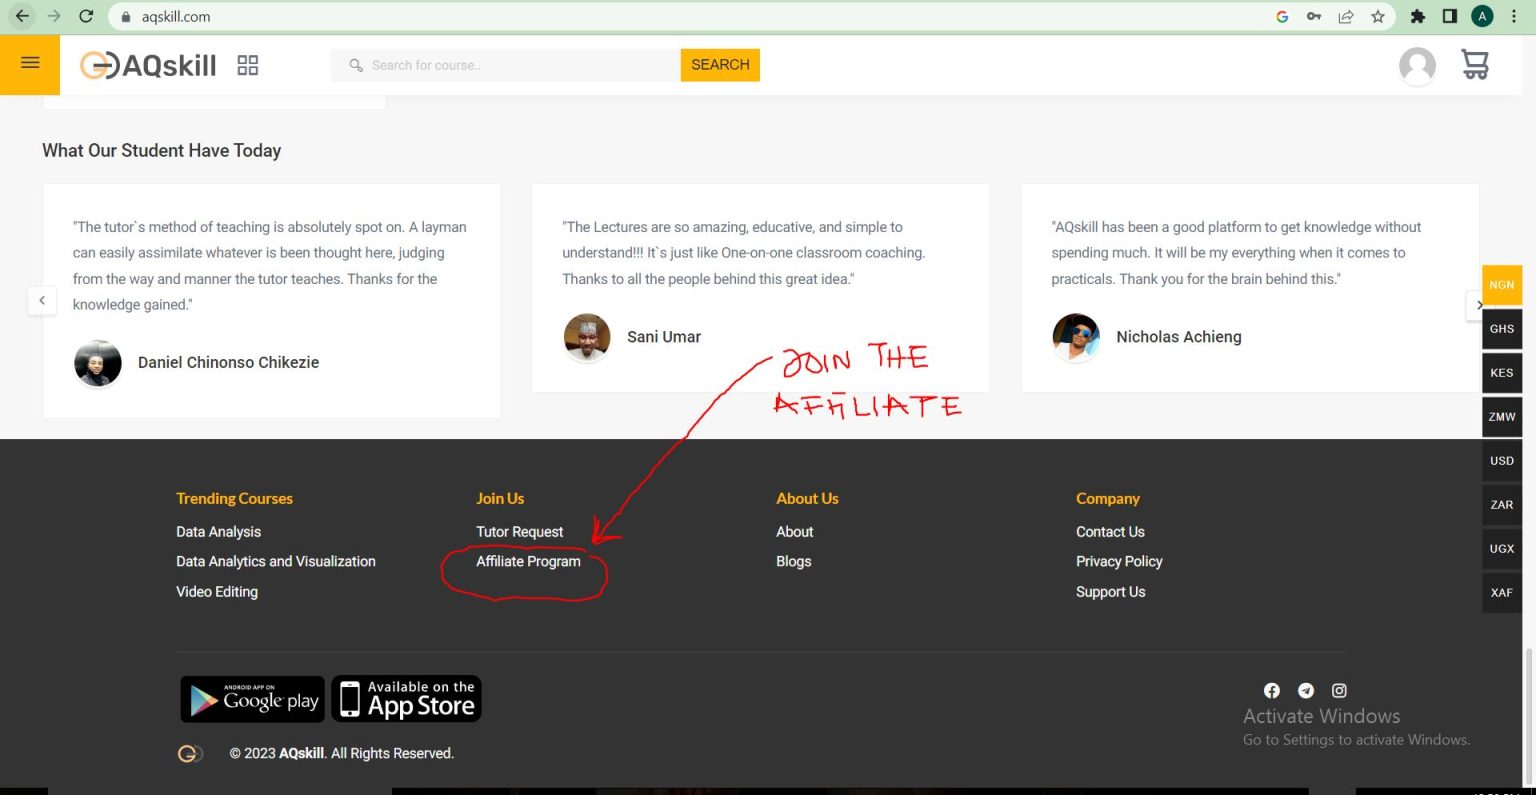
Task: Open the Privacy Policy page
Action: tap(1119, 561)
